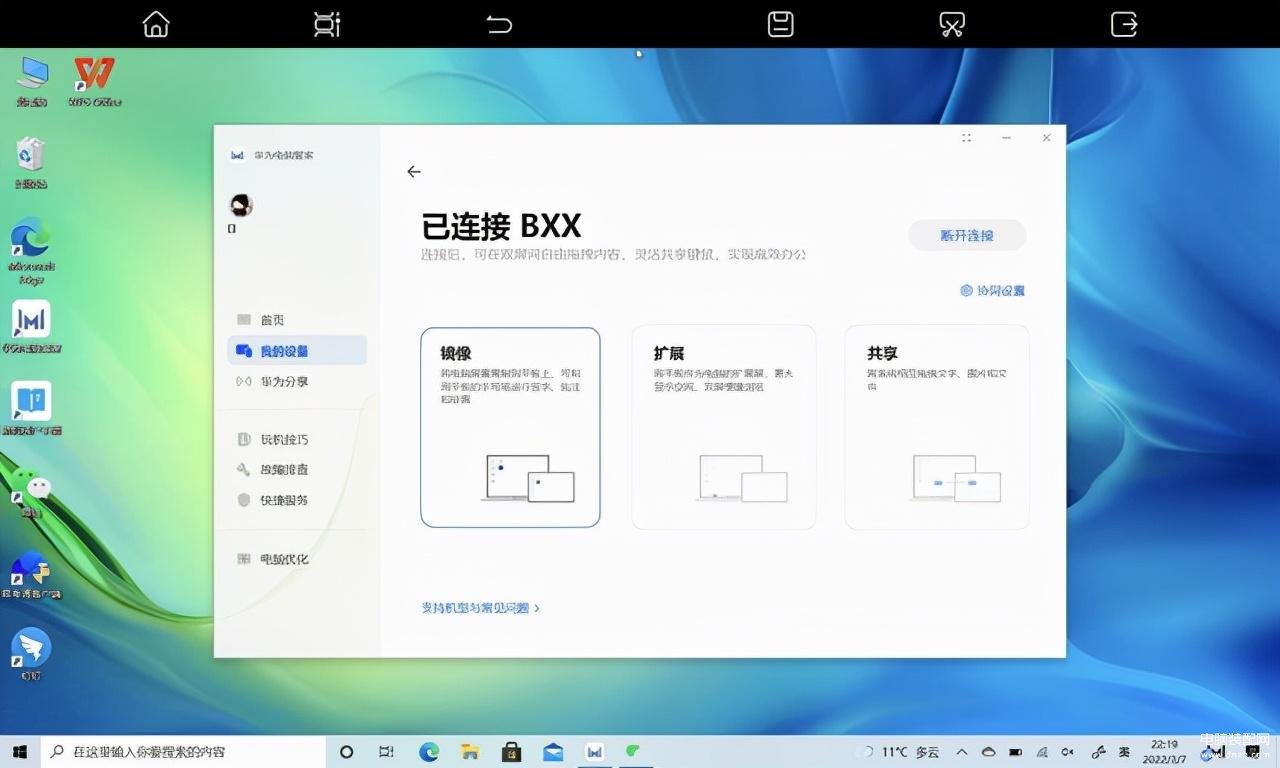The image size is (1280, 768).
Task: Open File Explorer from the taskbar
Action: point(470,752)
